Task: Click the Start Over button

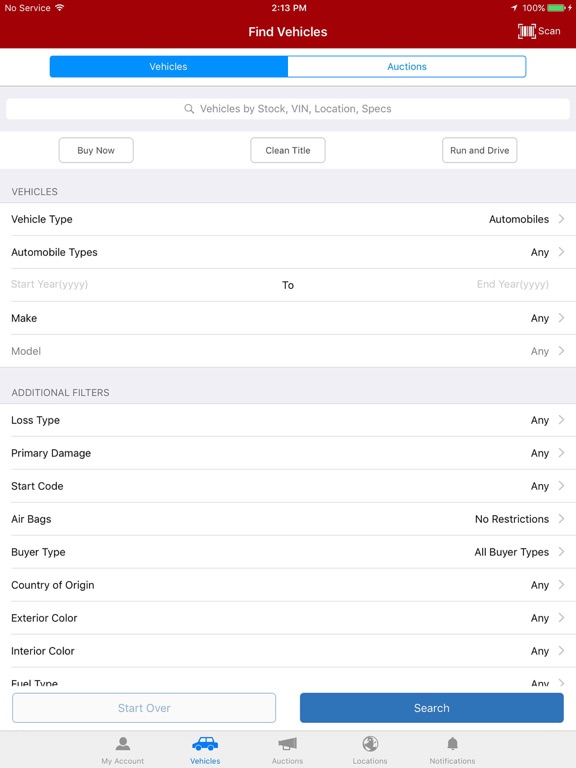Action: click(144, 708)
